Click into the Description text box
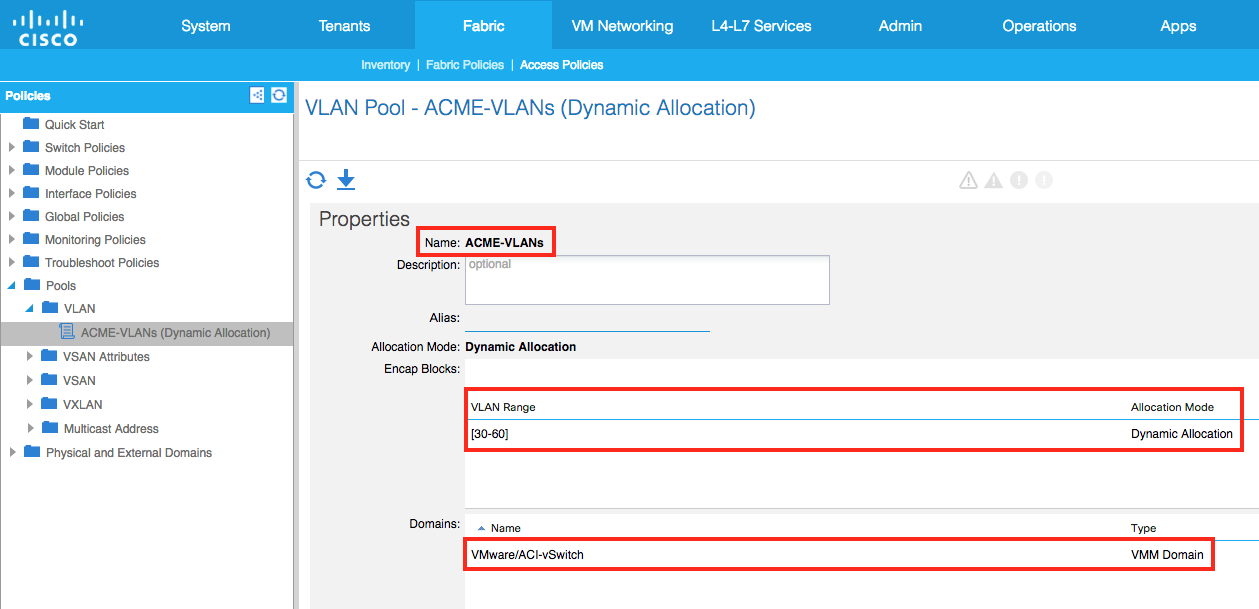The height and width of the screenshot is (609, 1259). pyautogui.click(x=647, y=280)
